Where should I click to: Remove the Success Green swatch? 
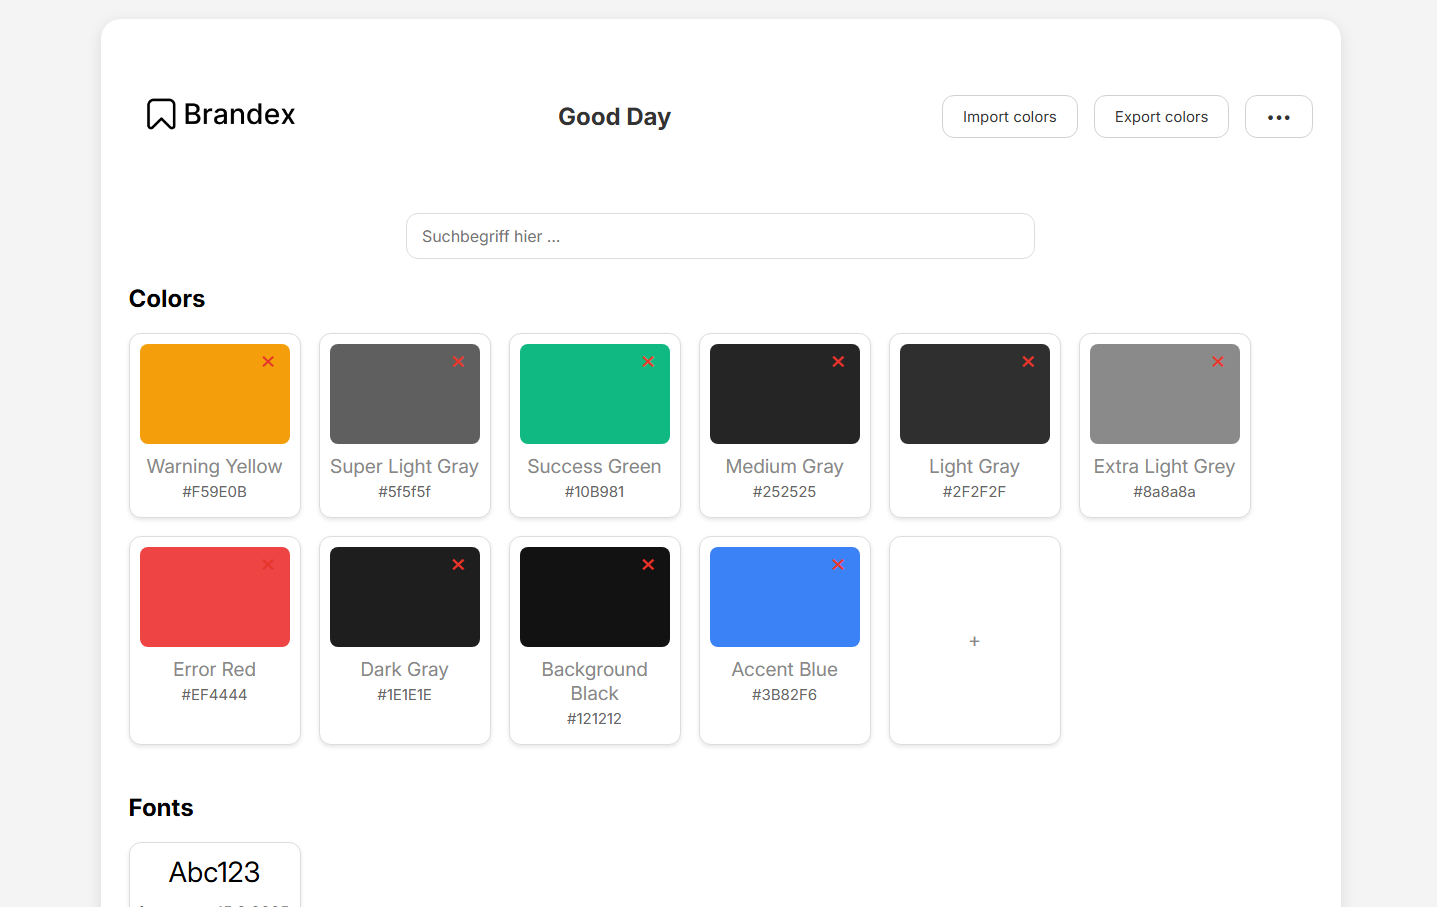coord(648,361)
